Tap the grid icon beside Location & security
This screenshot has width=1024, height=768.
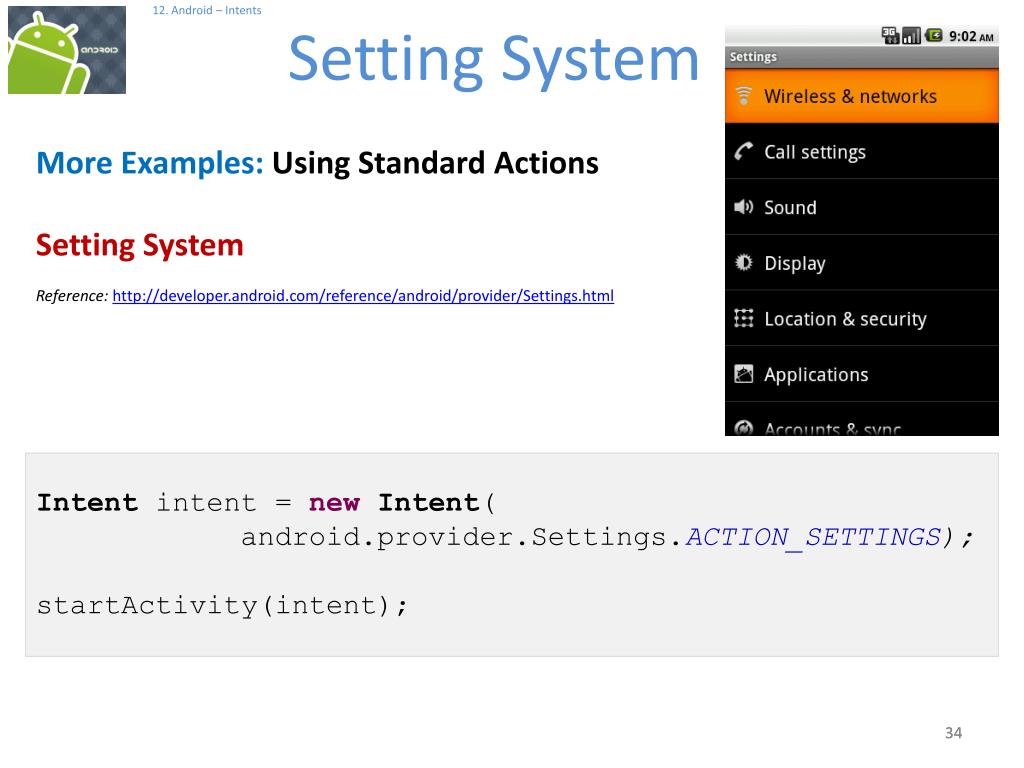click(x=743, y=318)
